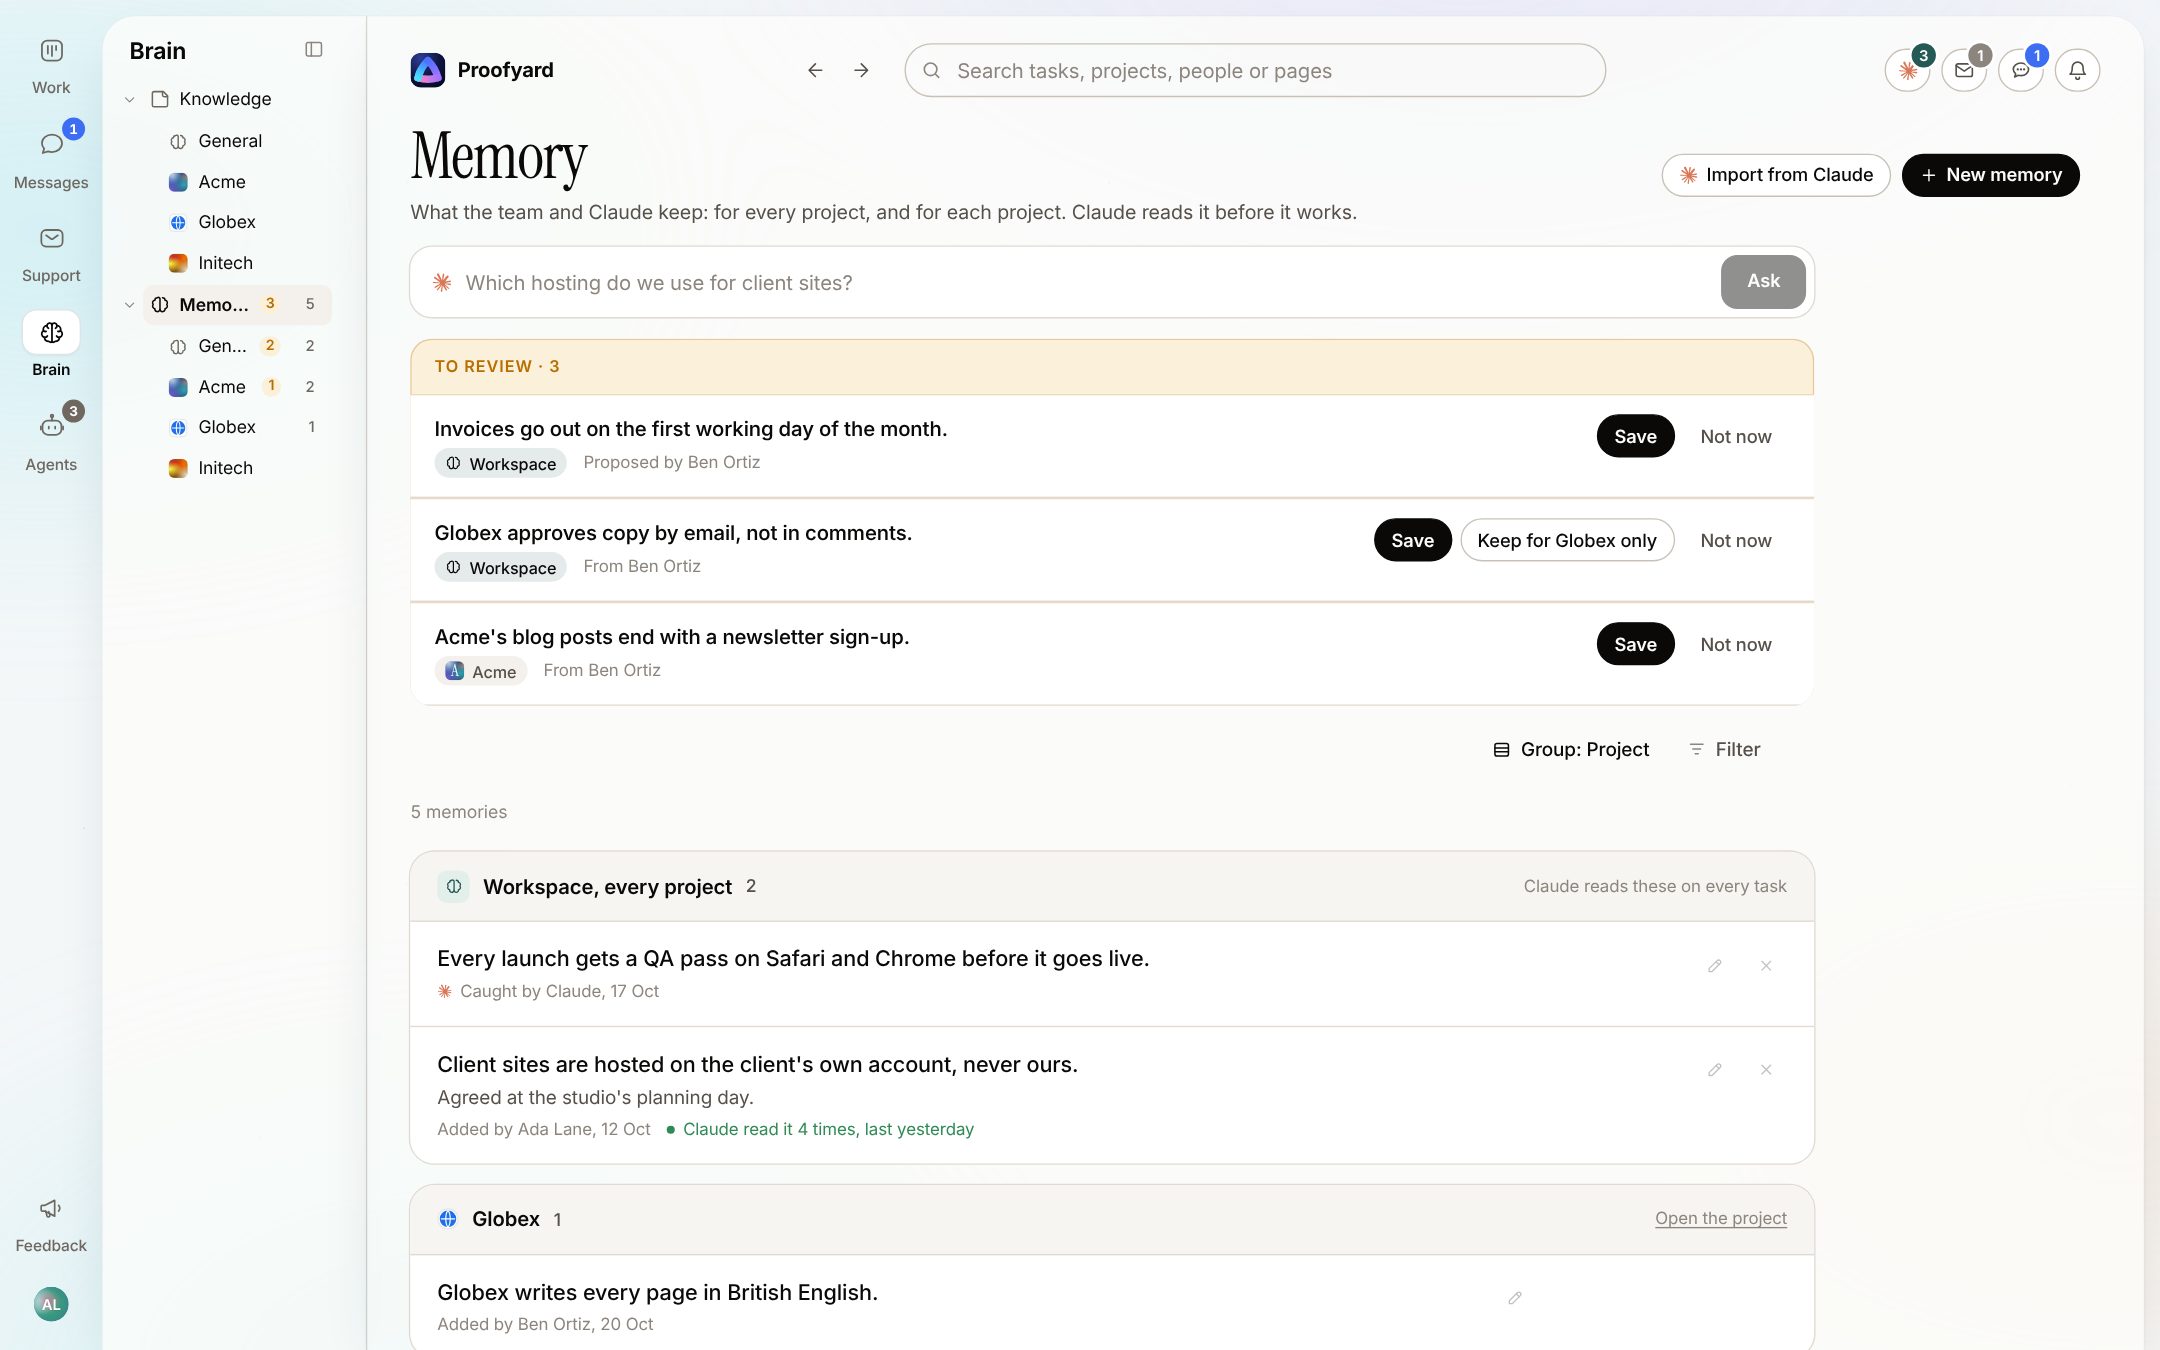This screenshot has height=1350, width=2160.
Task: Open the notifications bell
Action: [x=2077, y=70]
